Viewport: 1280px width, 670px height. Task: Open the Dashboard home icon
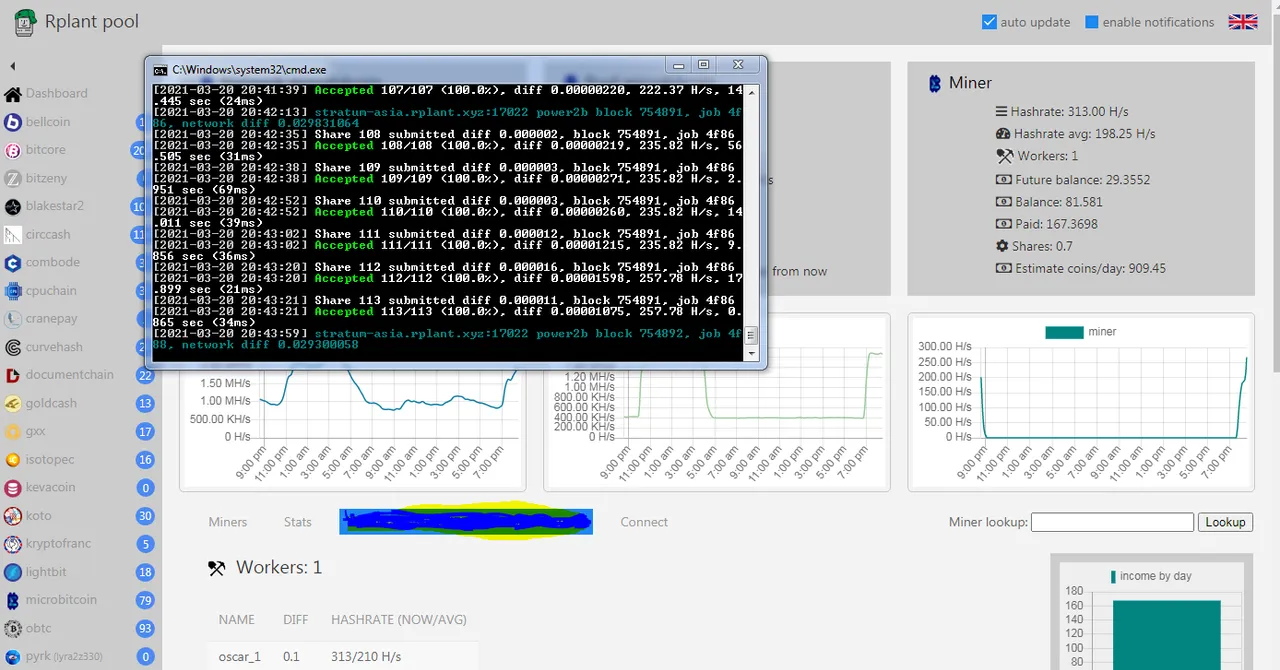point(13,94)
